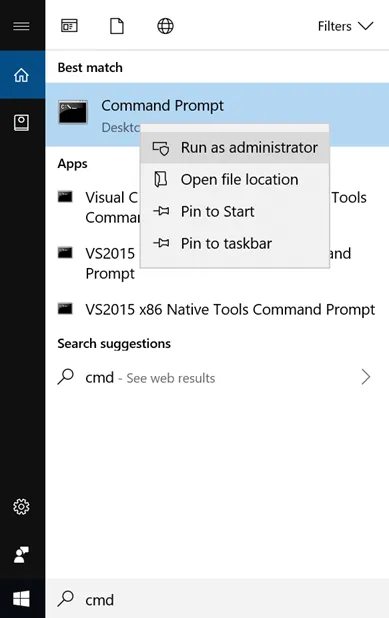Screen dimensions: 389x618
Task: Open the Notebook icon in the sidebar
Action: (x=21, y=123)
